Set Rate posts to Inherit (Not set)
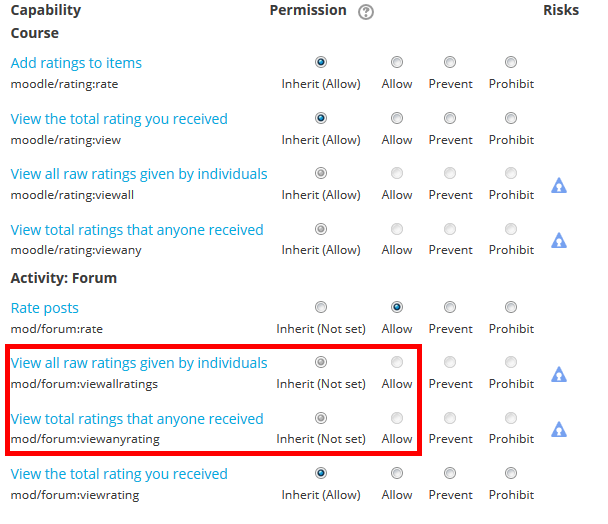The image size is (608, 524). click(x=321, y=307)
